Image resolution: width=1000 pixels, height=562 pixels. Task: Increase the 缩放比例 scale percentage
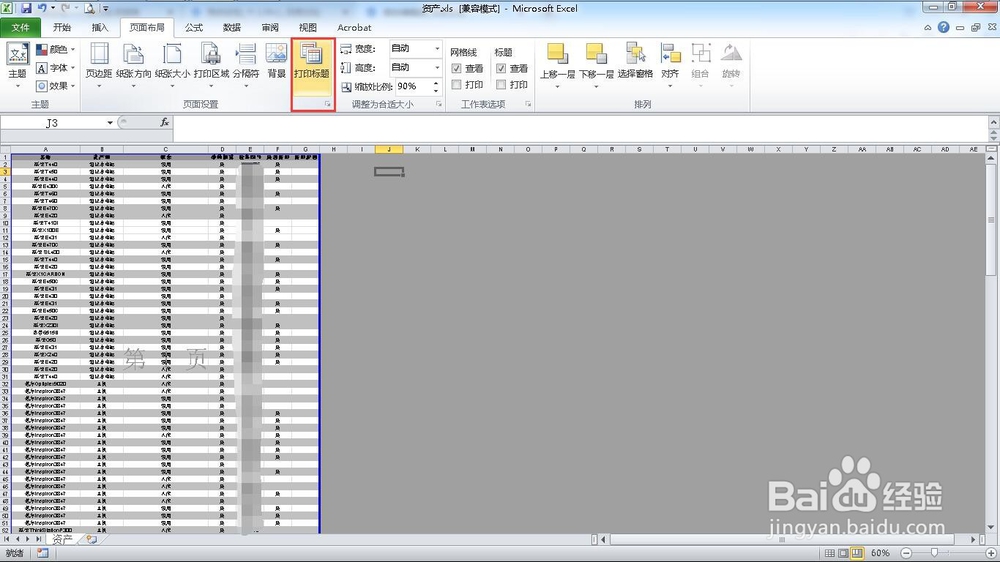436,83
